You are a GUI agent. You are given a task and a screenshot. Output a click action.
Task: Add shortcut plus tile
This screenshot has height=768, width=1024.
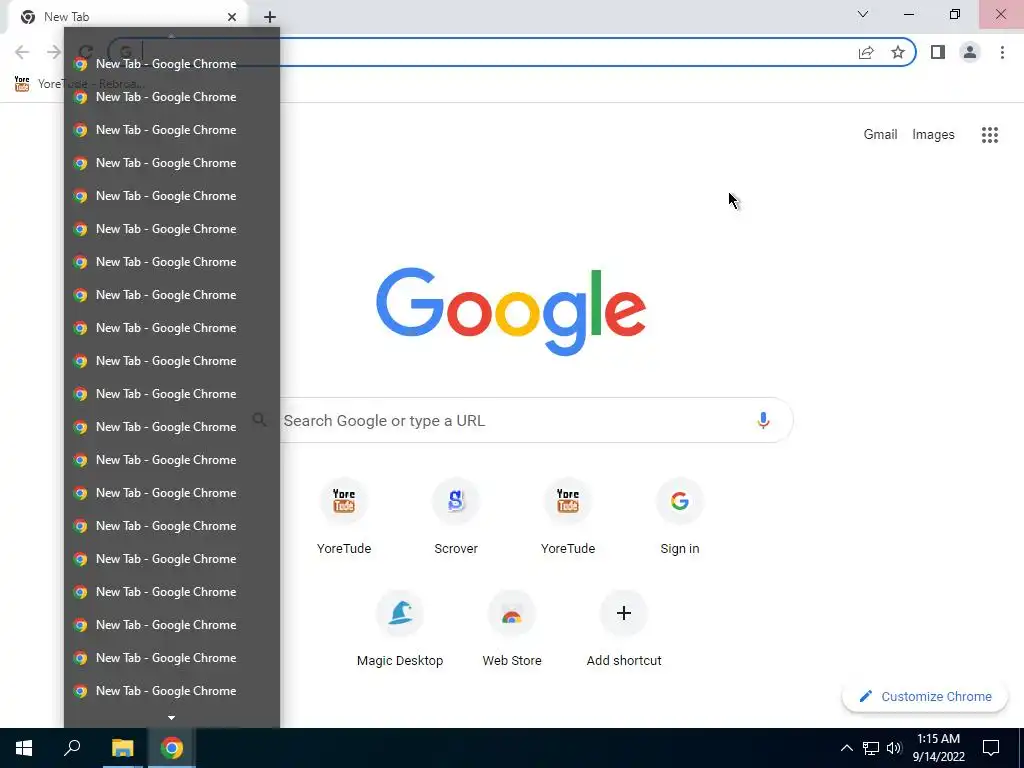click(624, 628)
